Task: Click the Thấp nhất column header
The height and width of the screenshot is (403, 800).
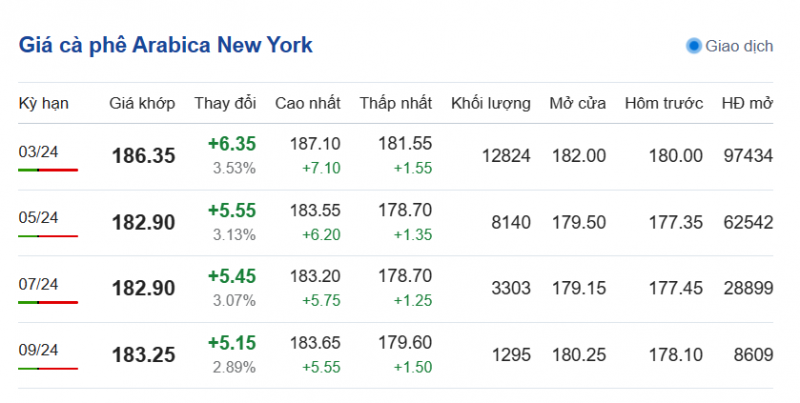Action: [395, 103]
